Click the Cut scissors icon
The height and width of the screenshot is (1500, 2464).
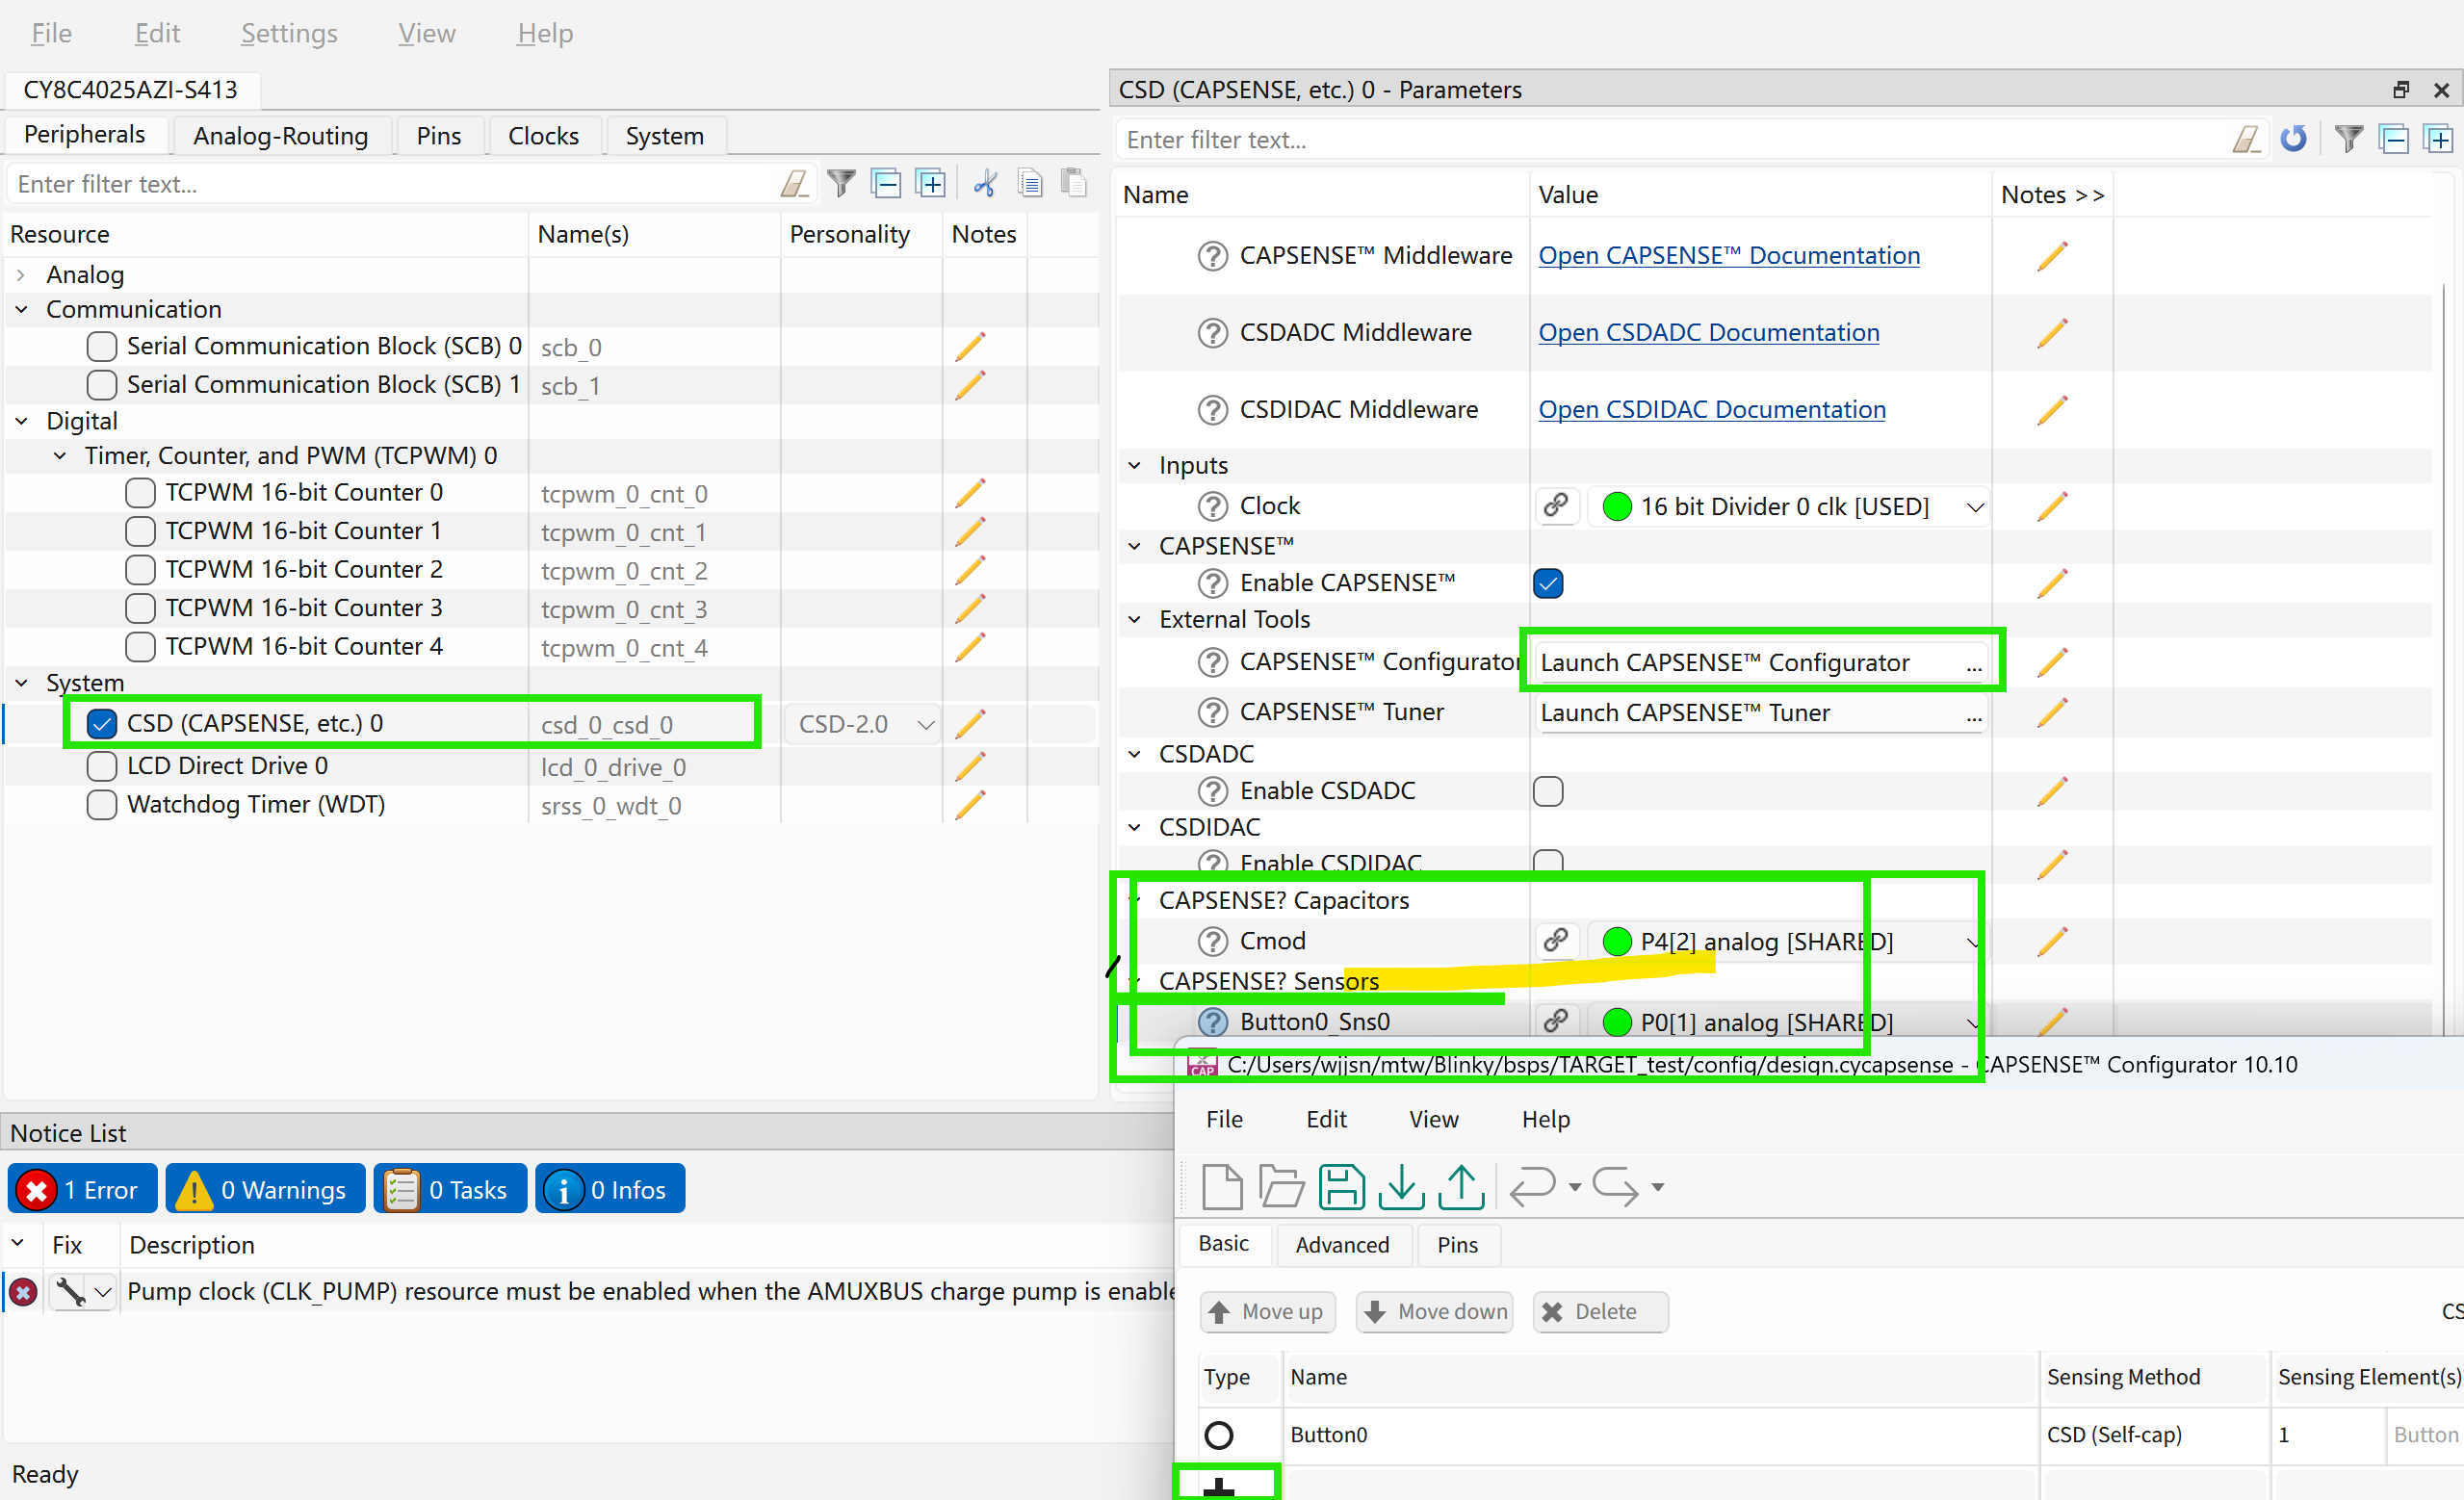tap(985, 183)
